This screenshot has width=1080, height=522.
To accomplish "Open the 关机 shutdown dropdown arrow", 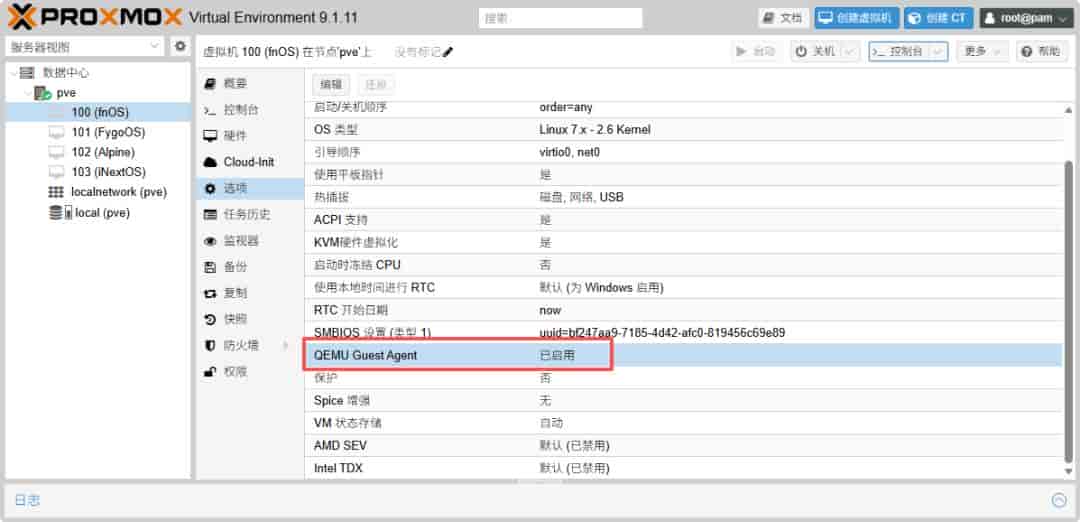I will [850, 52].
